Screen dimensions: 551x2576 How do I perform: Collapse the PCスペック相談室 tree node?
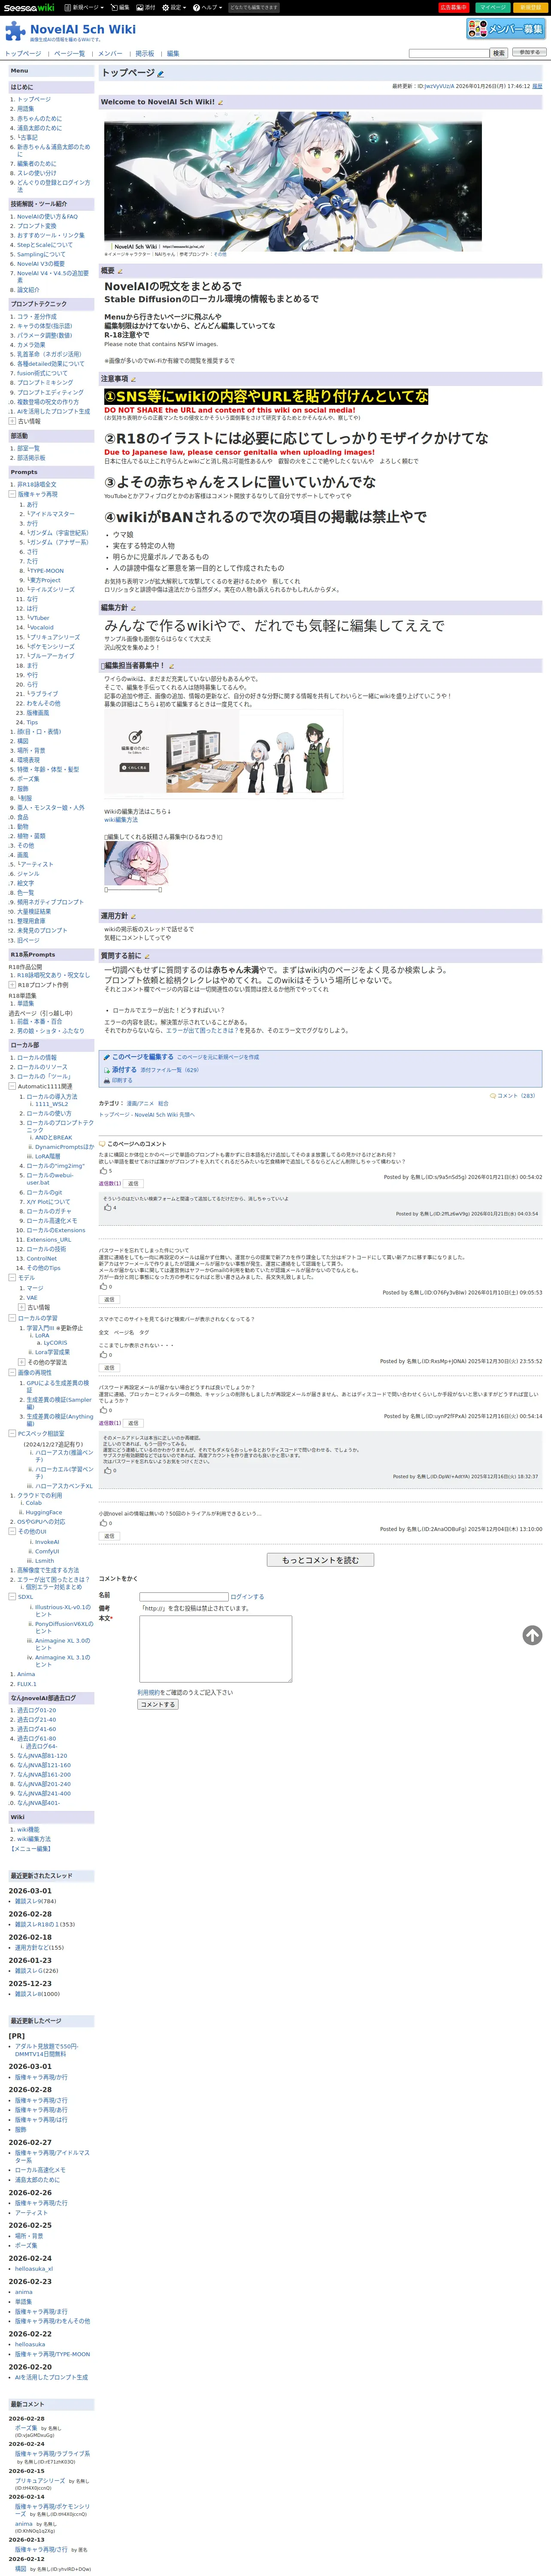[12, 1434]
